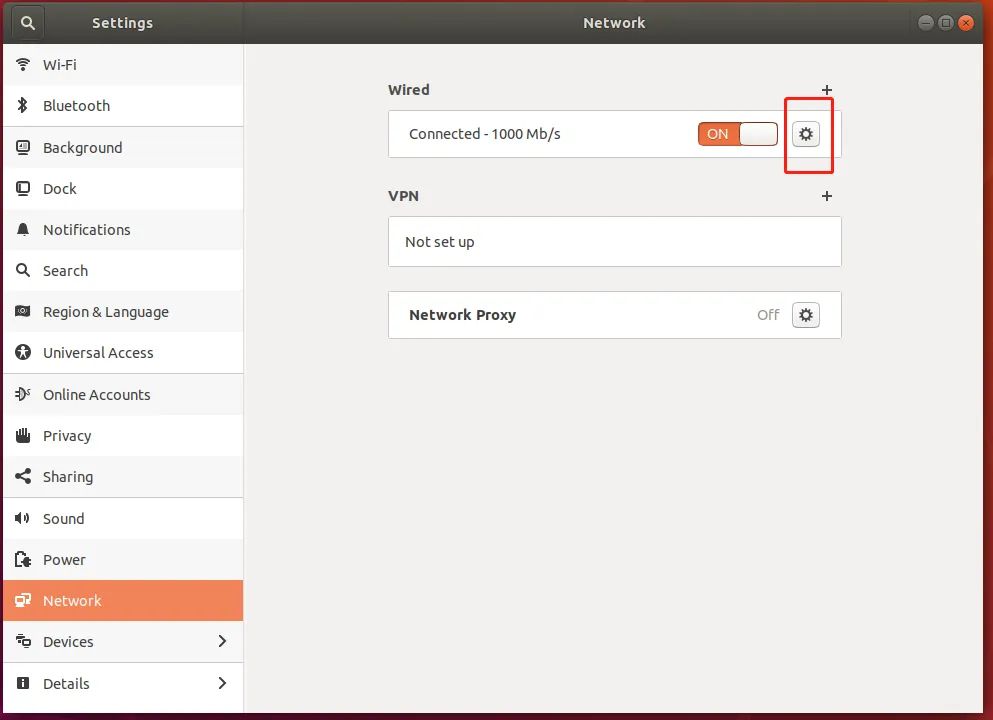Expand the Details submenu chevron
This screenshot has height=720, width=993.
click(222, 683)
